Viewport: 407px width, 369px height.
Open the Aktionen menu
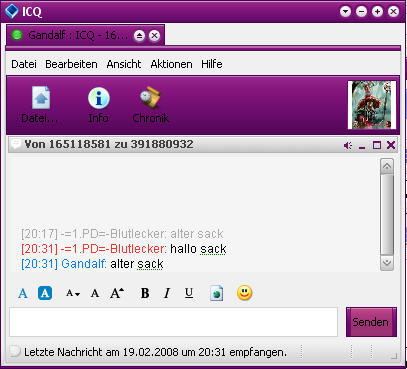coord(171,64)
